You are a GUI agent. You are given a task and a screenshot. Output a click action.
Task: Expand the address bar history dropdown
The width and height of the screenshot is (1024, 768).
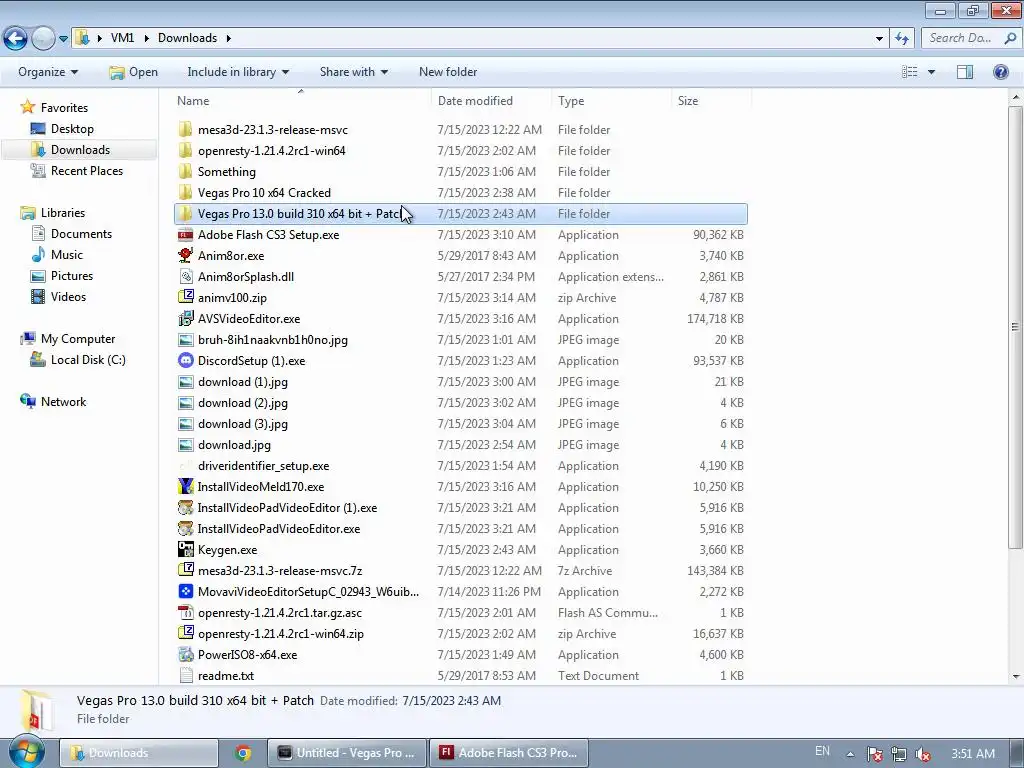(879, 39)
